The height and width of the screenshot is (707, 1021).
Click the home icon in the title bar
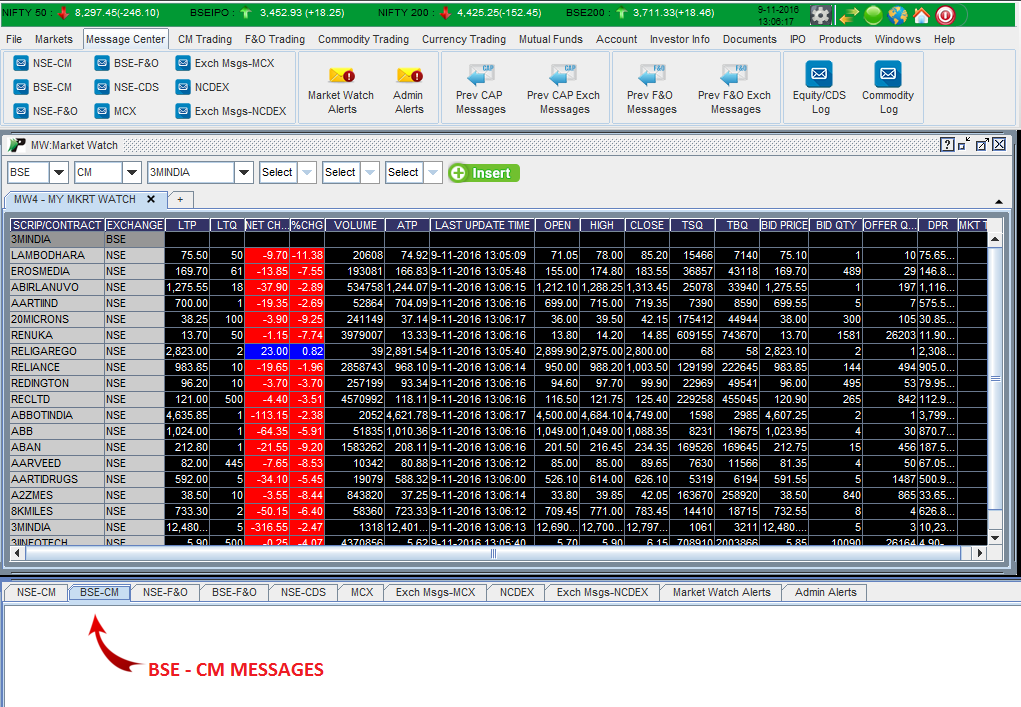click(x=922, y=15)
